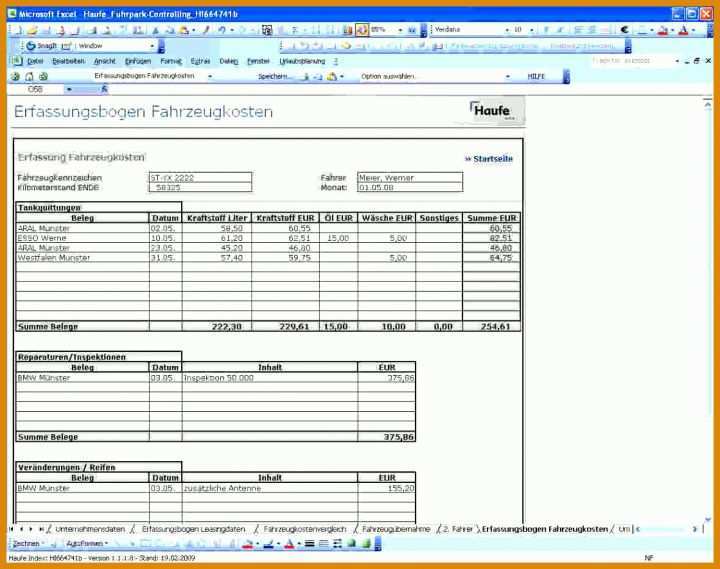This screenshot has width=720, height=569.
Task: Open the Option auswählen dropdown
Action: tap(507, 77)
